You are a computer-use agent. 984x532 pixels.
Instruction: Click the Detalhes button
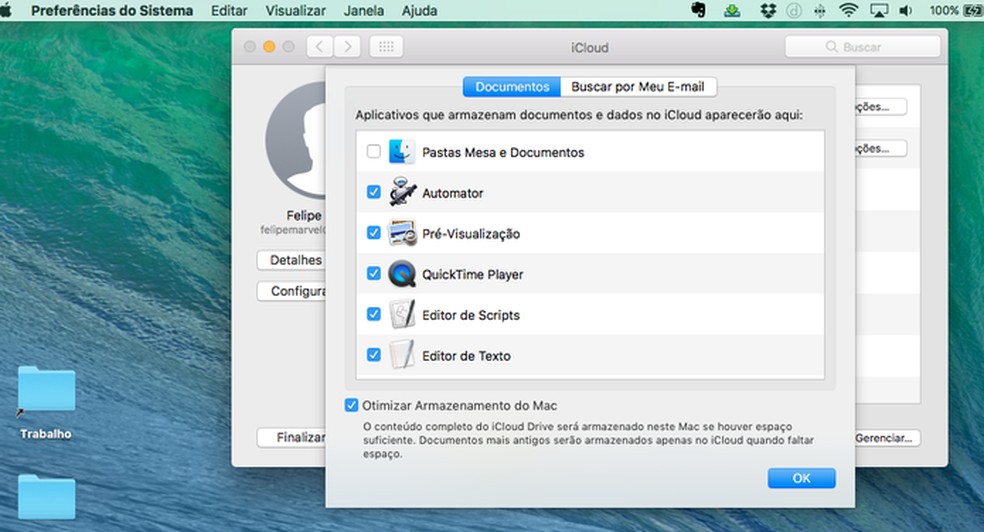coord(291,260)
